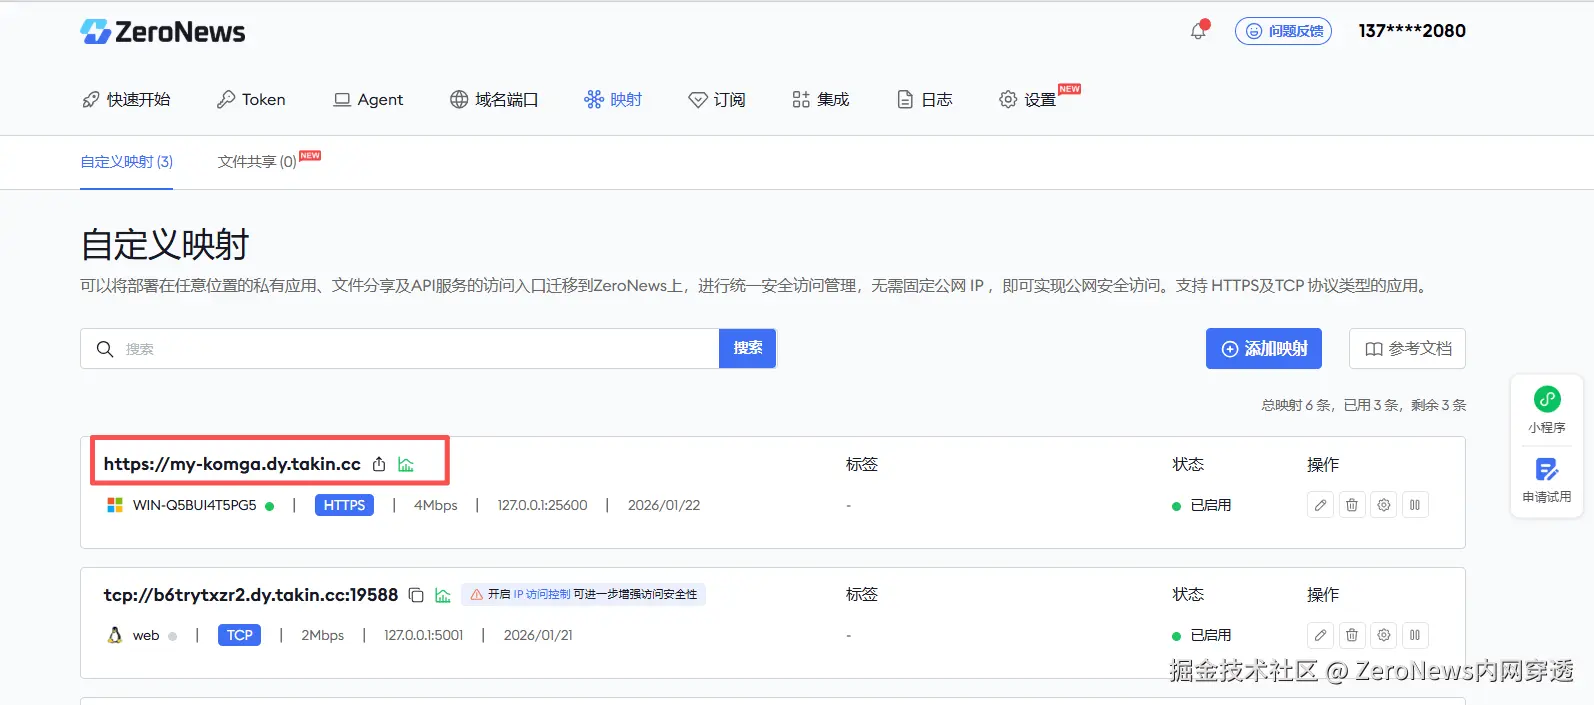This screenshot has height=705, width=1594.
Task: Open settings gear for TCP mapping
Action: 1384,635
